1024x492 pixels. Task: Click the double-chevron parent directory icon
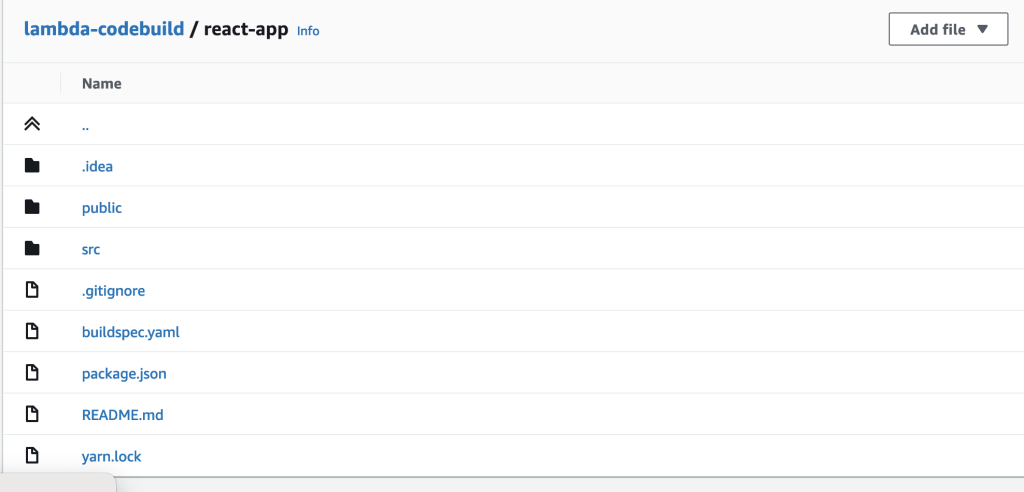point(32,124)
